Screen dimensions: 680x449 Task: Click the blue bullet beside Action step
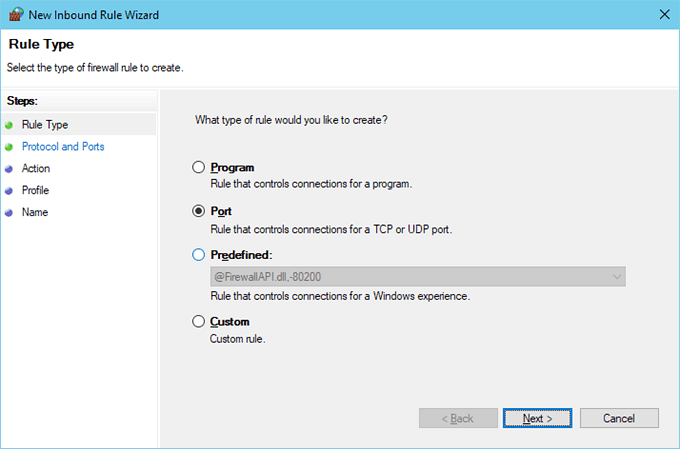[x=10, y=169]
